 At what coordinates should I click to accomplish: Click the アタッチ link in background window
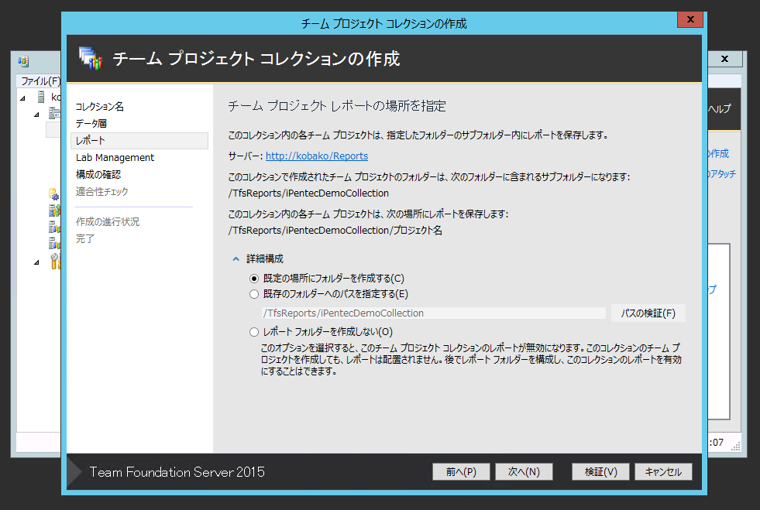coord(722,174)
